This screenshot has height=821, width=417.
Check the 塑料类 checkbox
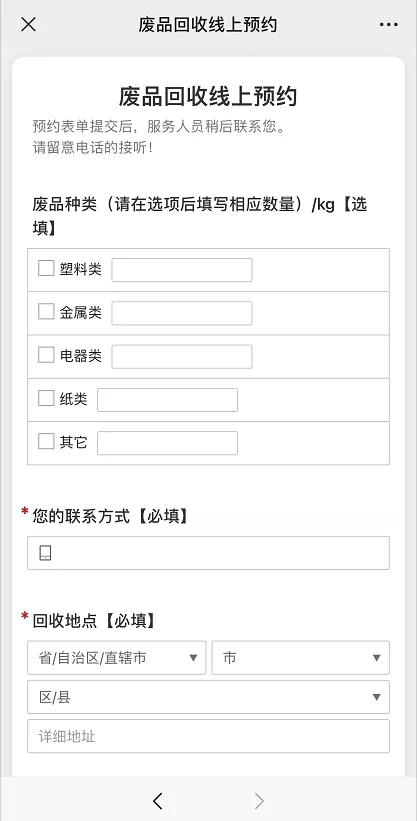pyautogui.click(x=46, y=269)
